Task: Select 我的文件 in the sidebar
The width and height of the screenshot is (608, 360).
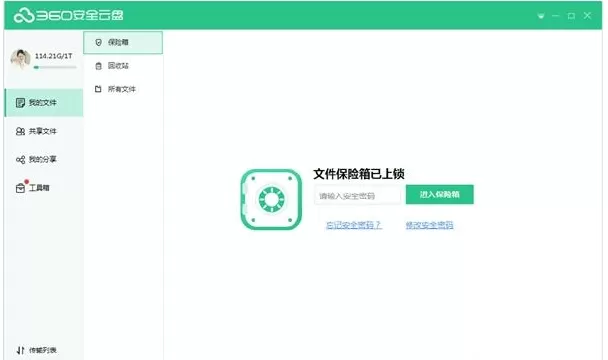Action: 44,102
